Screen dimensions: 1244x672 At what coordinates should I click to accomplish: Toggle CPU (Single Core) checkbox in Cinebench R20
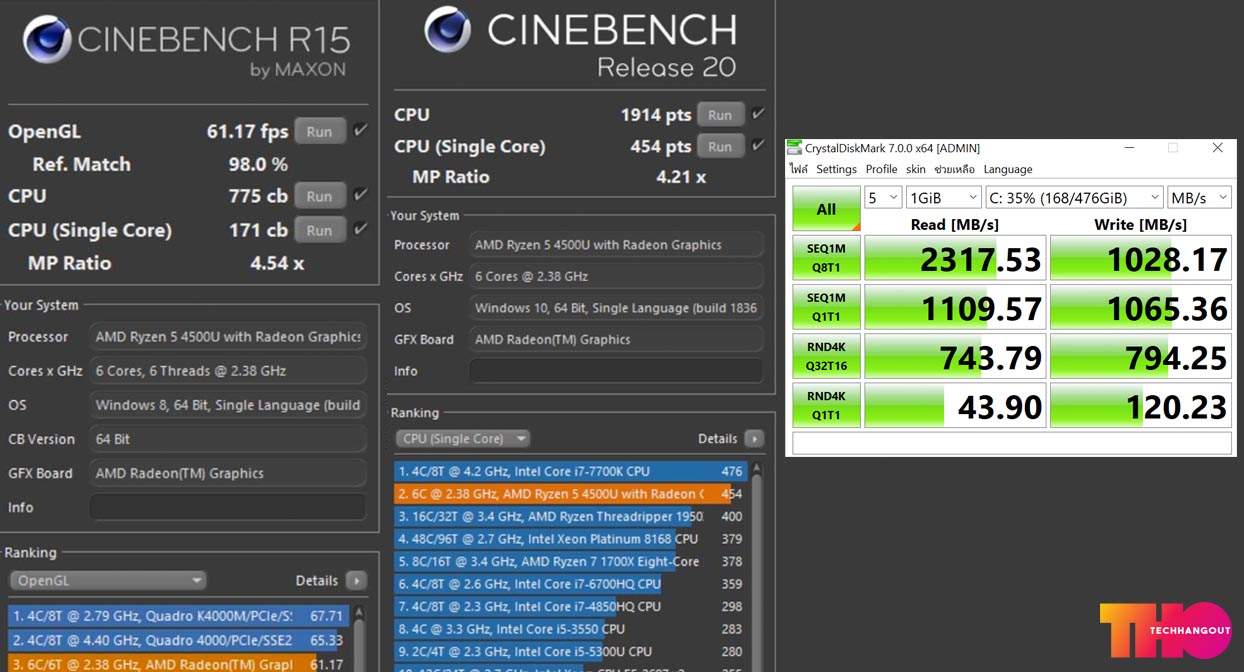[x=758, y=145]
